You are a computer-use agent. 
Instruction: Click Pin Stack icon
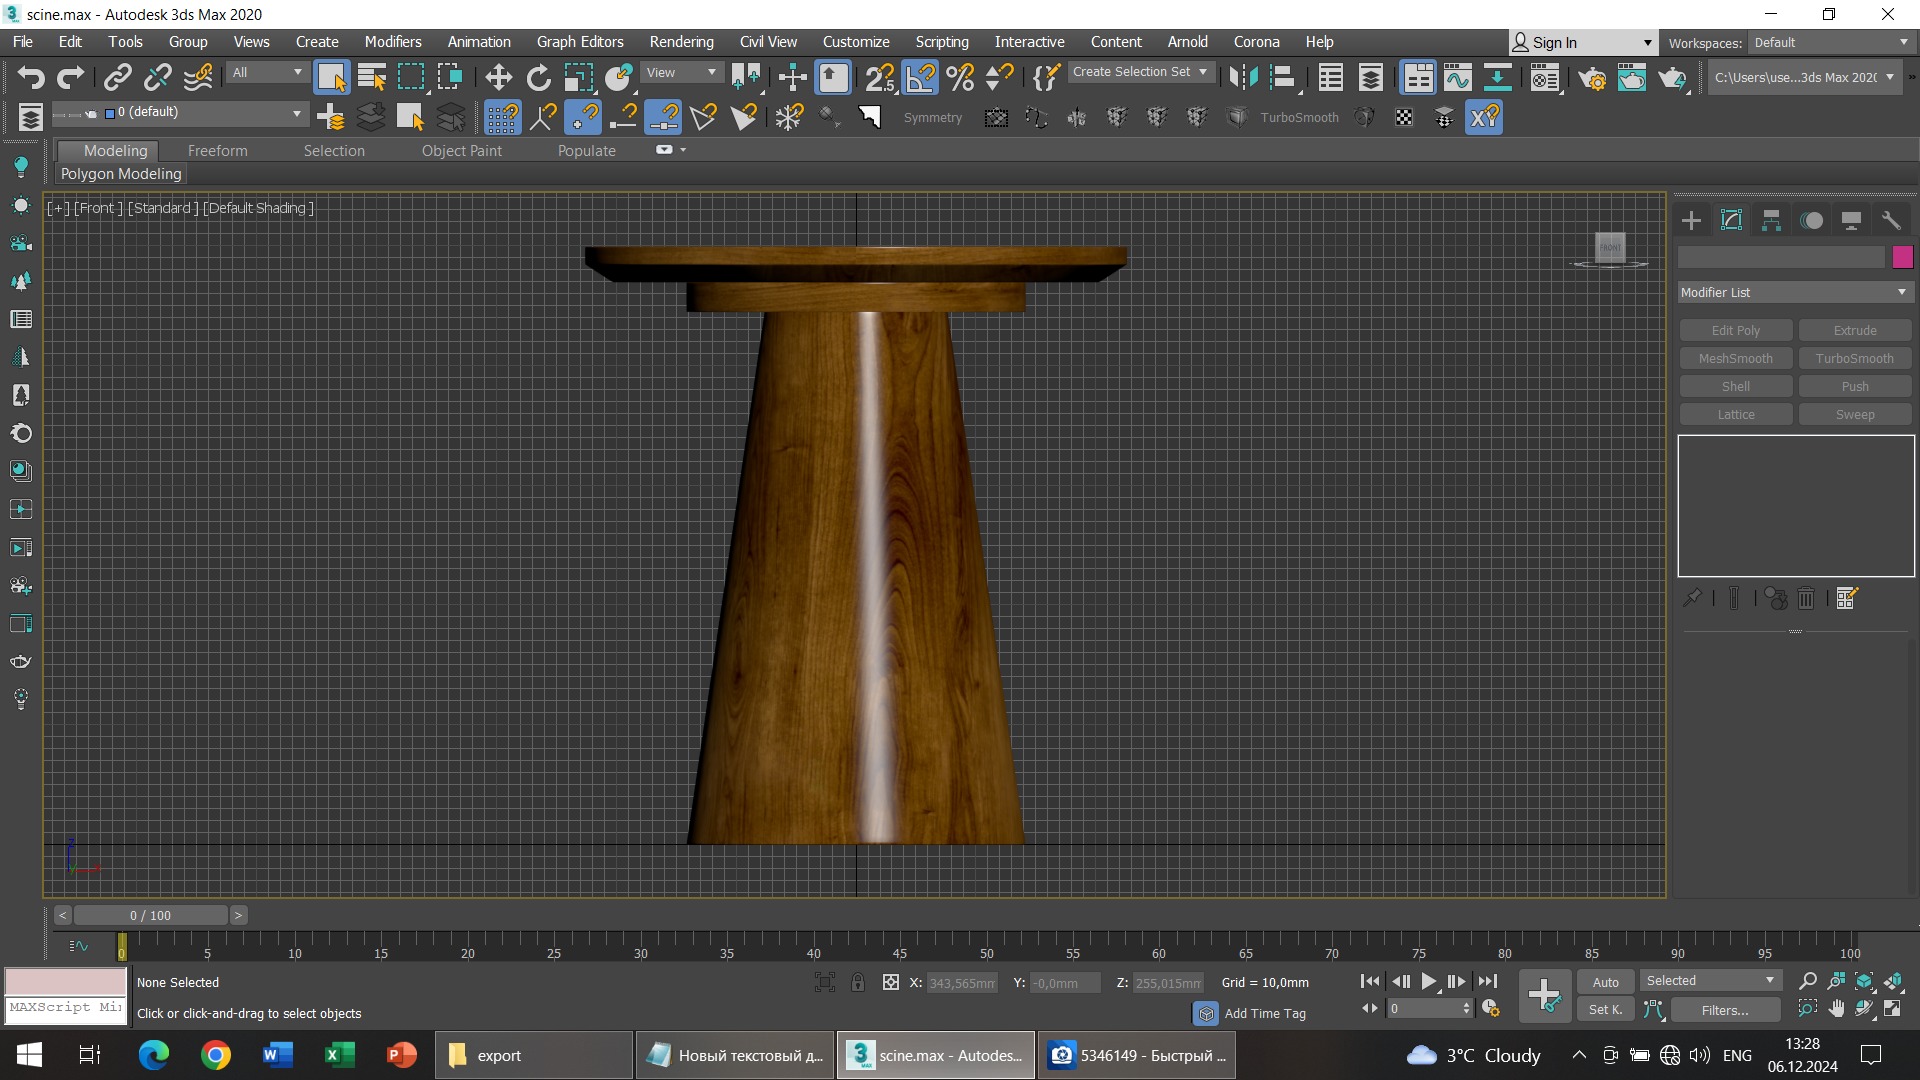1692,598
